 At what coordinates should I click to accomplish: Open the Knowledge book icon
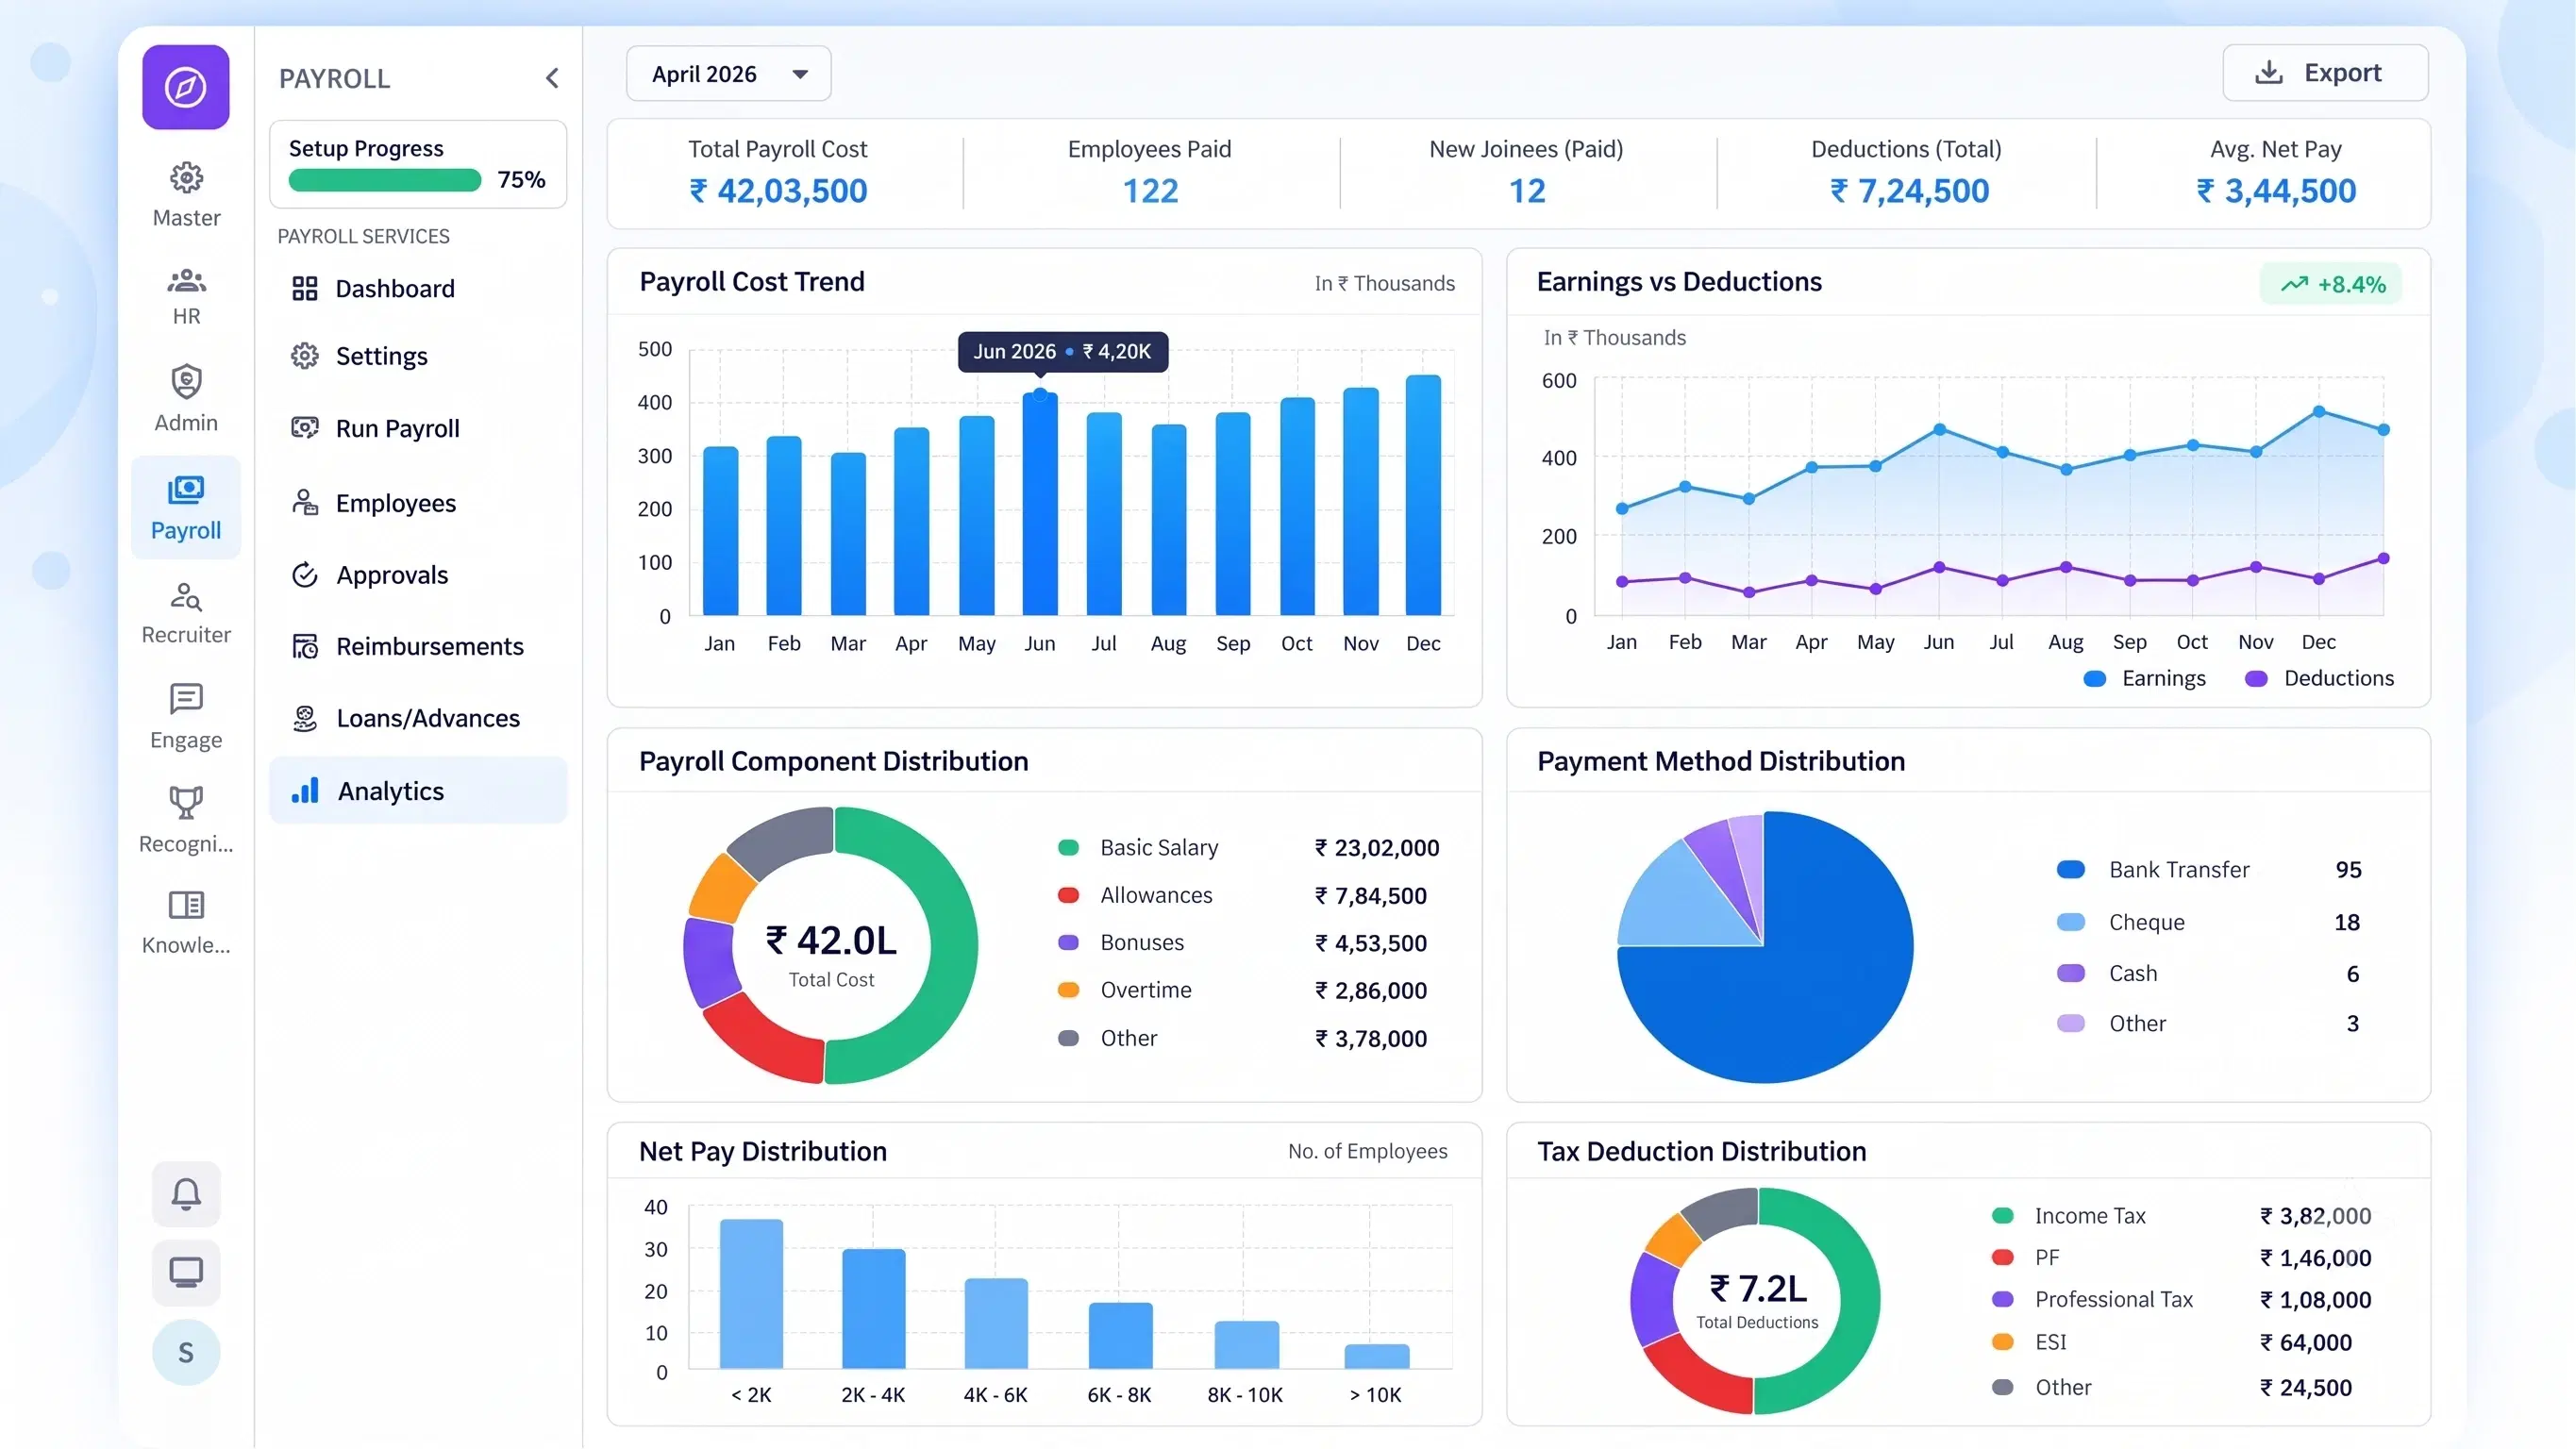coord(186,905)
